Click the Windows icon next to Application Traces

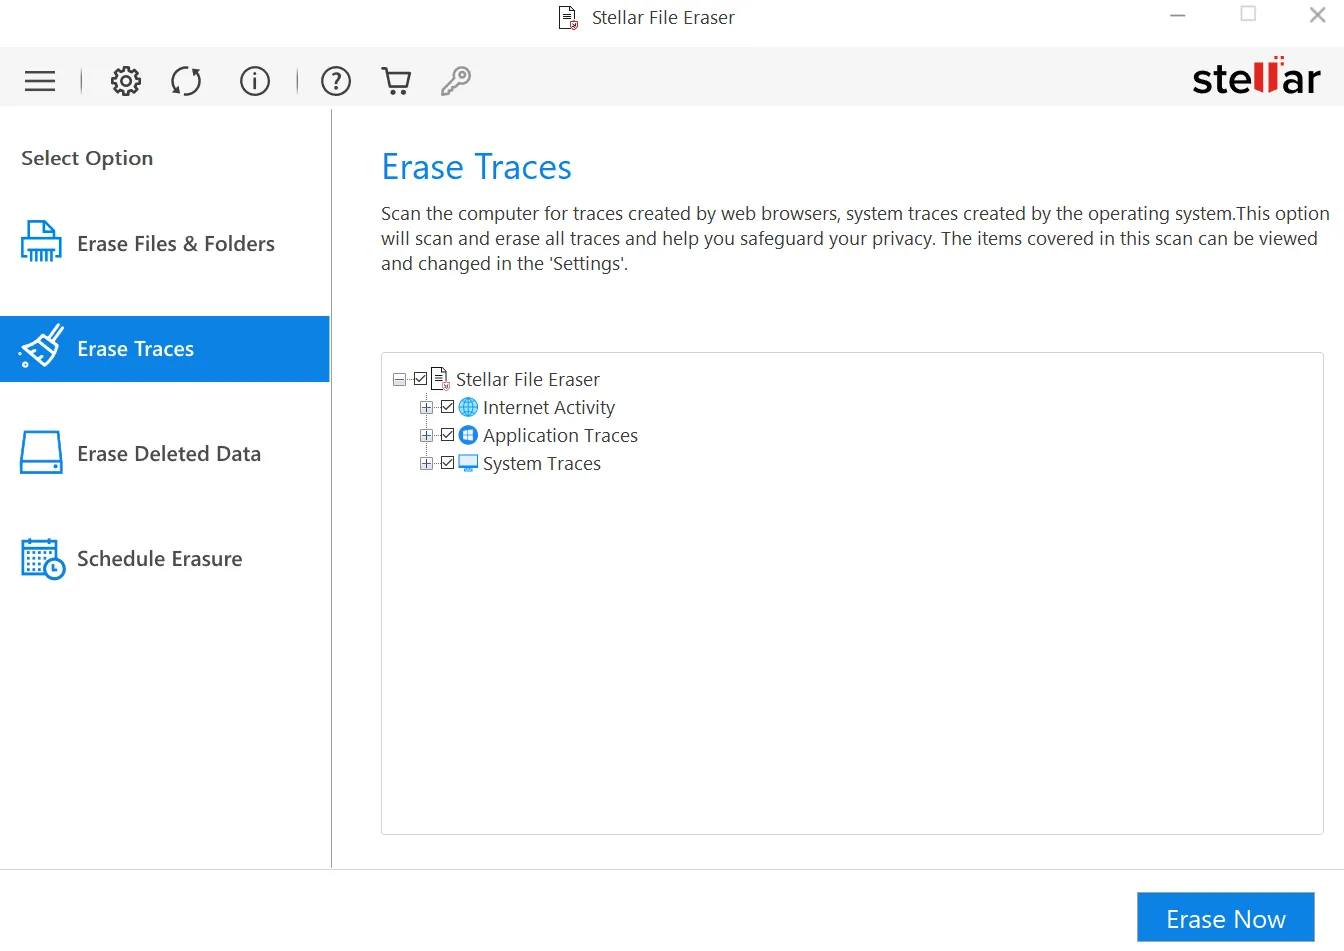(468, 435)
